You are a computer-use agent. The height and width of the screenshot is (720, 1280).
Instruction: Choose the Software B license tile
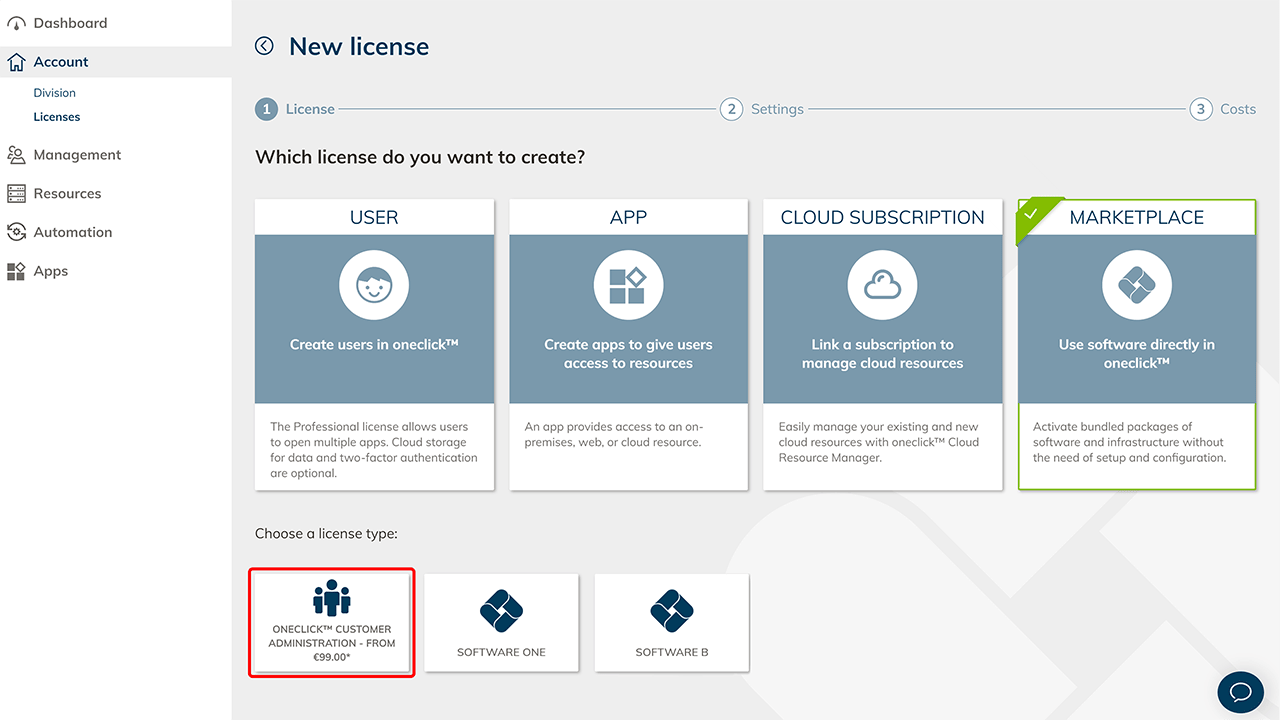(672, 622)
